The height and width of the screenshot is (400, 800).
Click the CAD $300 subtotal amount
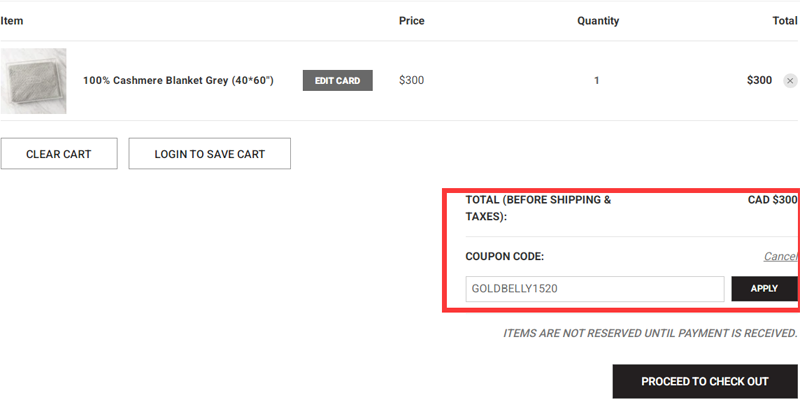pos(772,200)
